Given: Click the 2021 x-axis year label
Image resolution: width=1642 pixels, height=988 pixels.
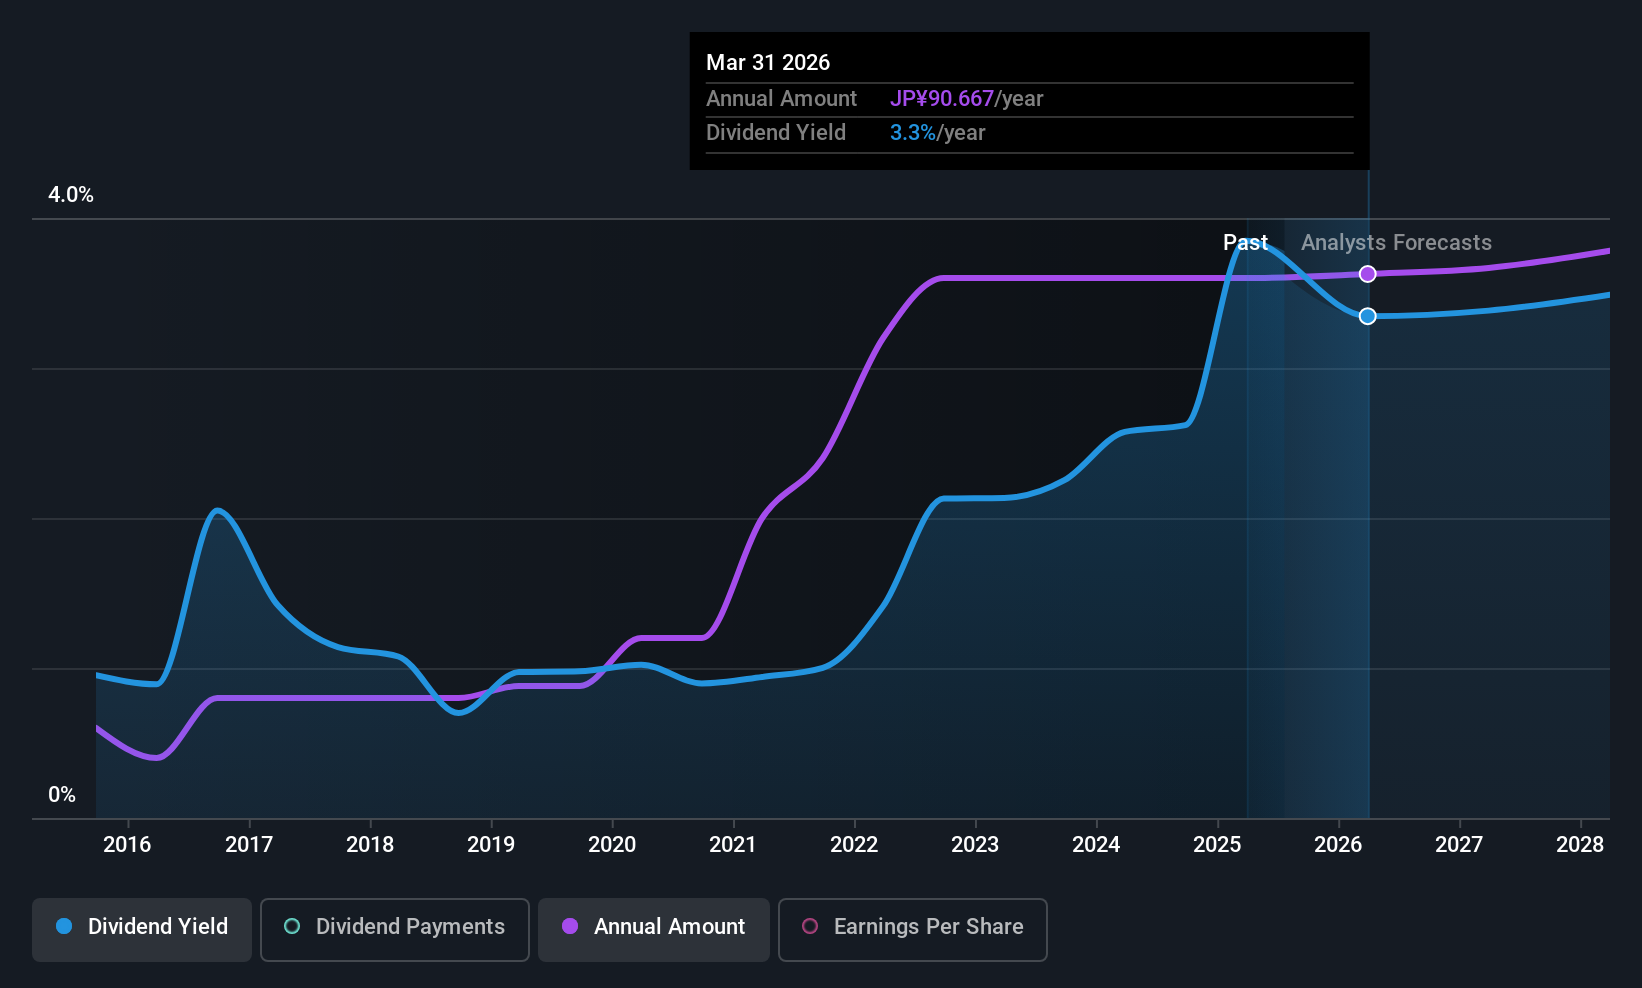Looking at the screenshot, I should 733,845.
